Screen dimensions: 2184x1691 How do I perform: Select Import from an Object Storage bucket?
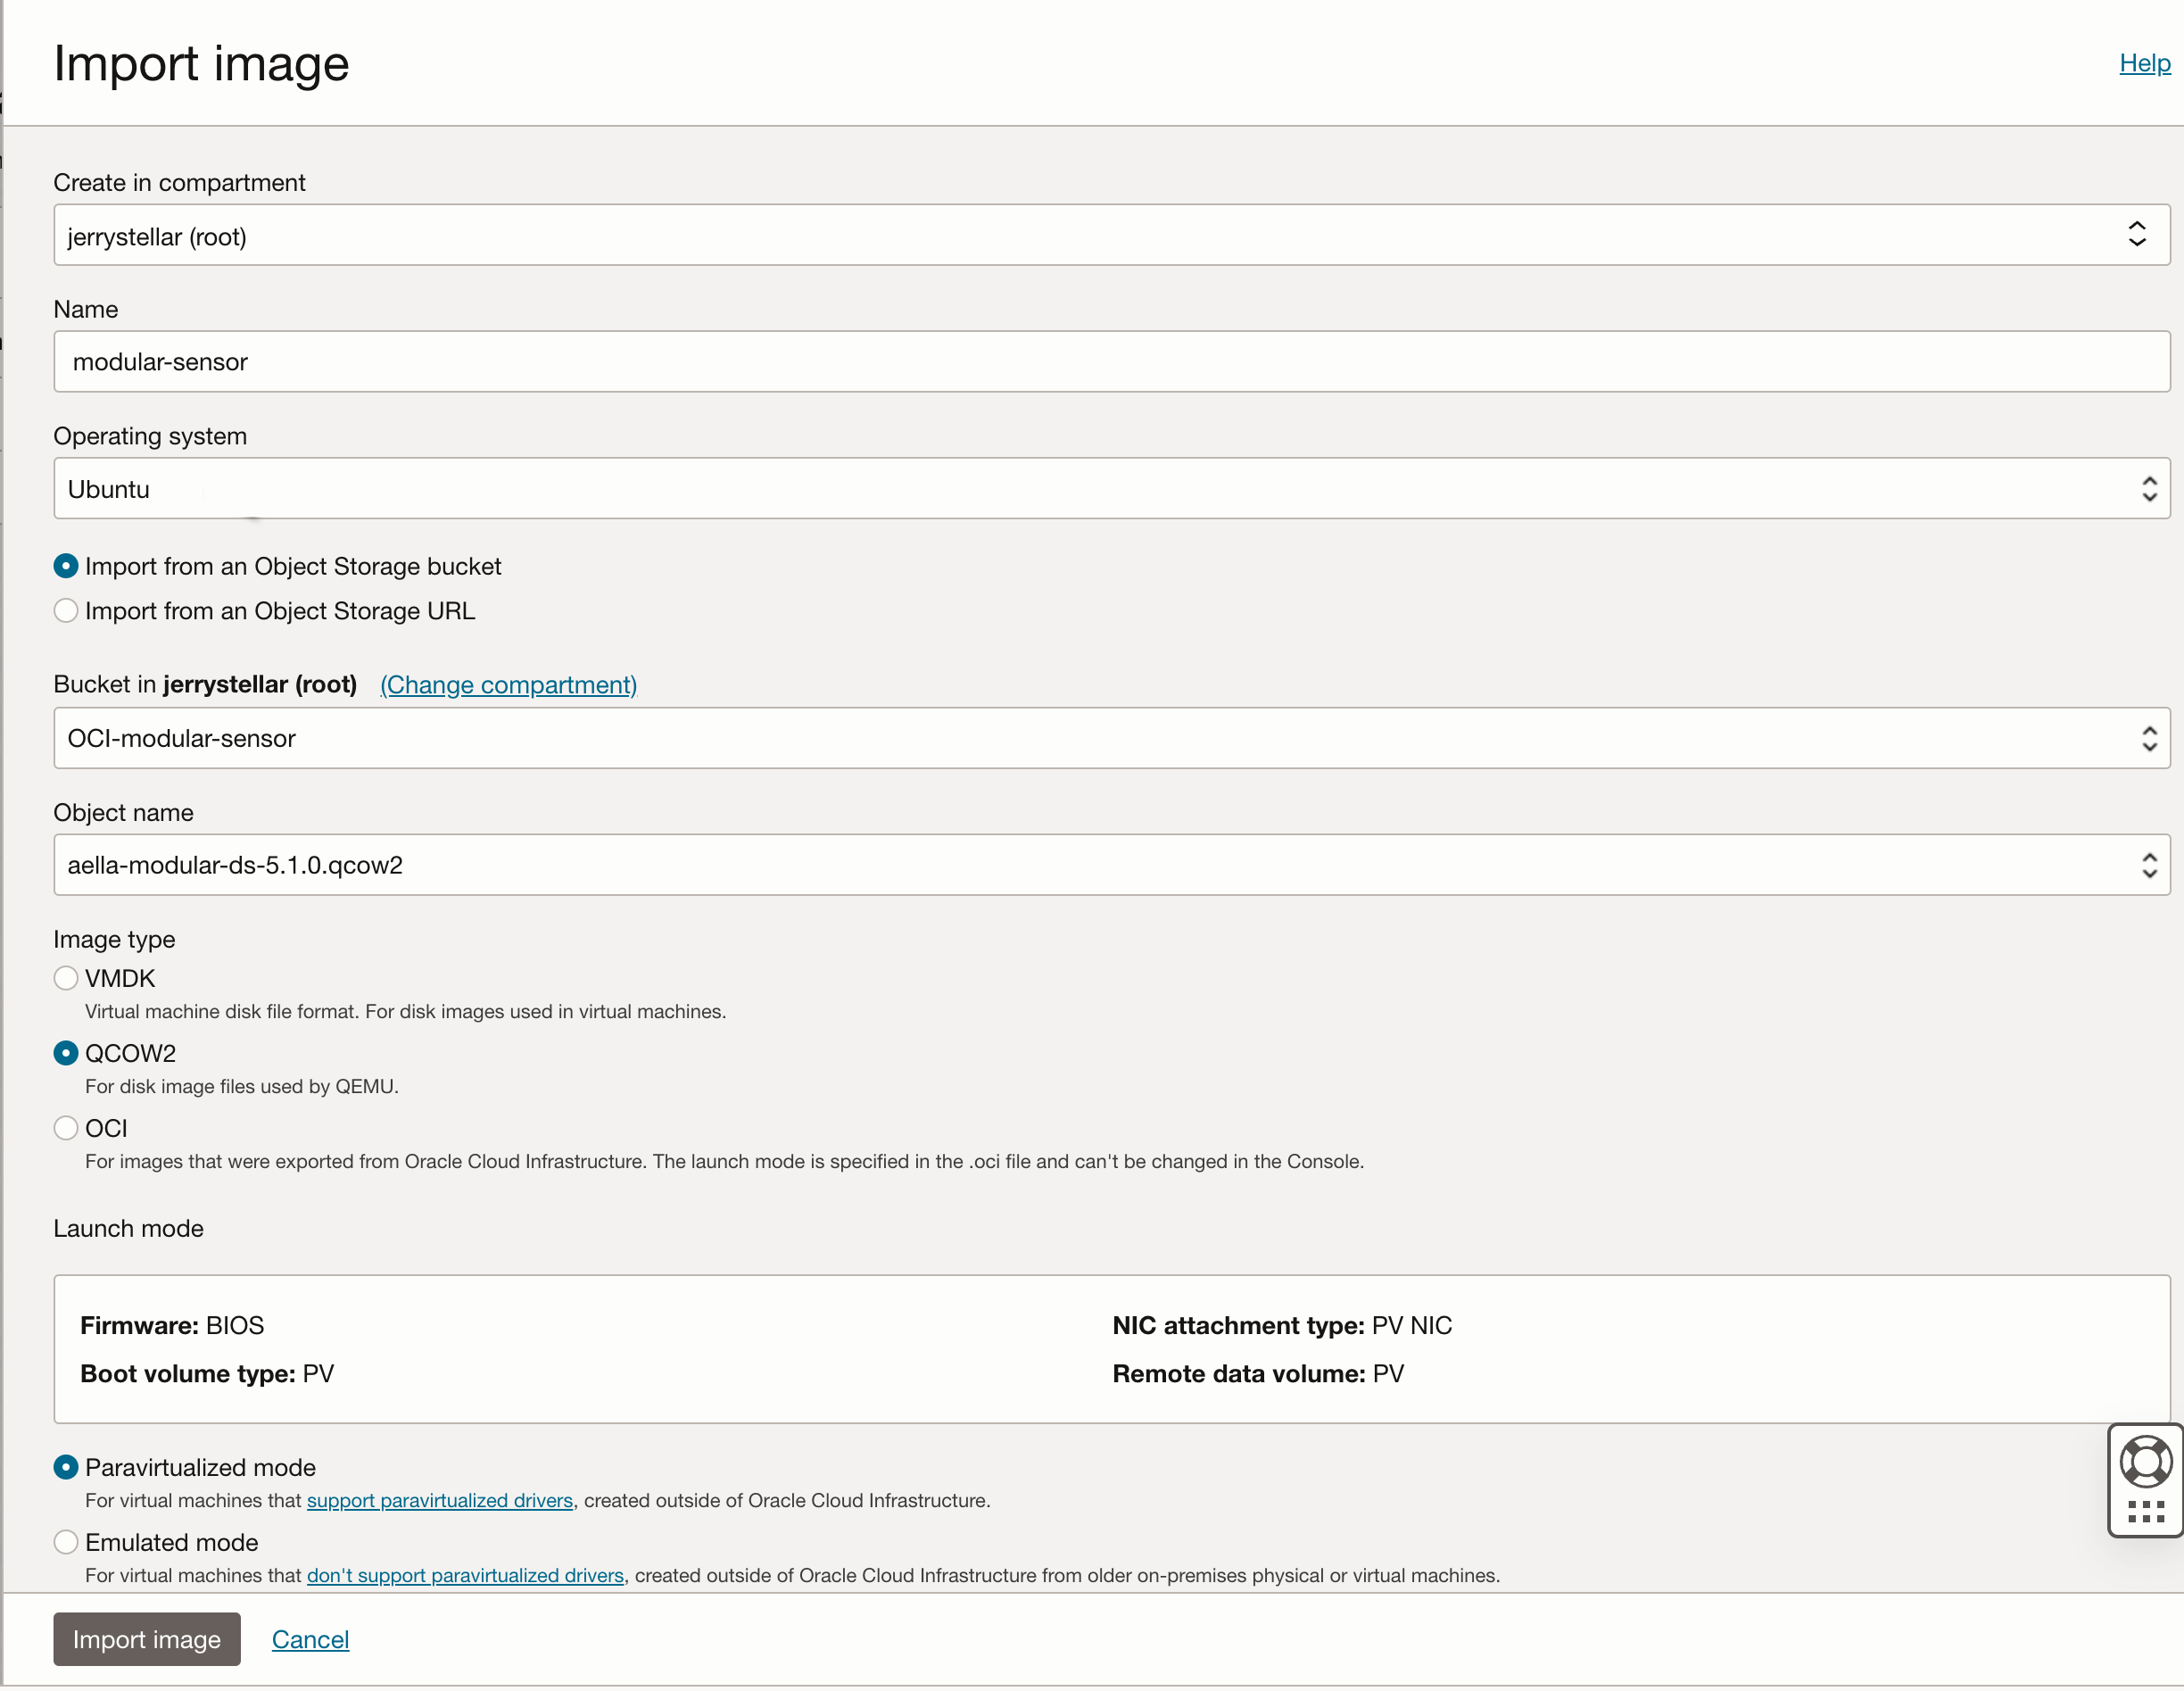[x=66, y=566]
